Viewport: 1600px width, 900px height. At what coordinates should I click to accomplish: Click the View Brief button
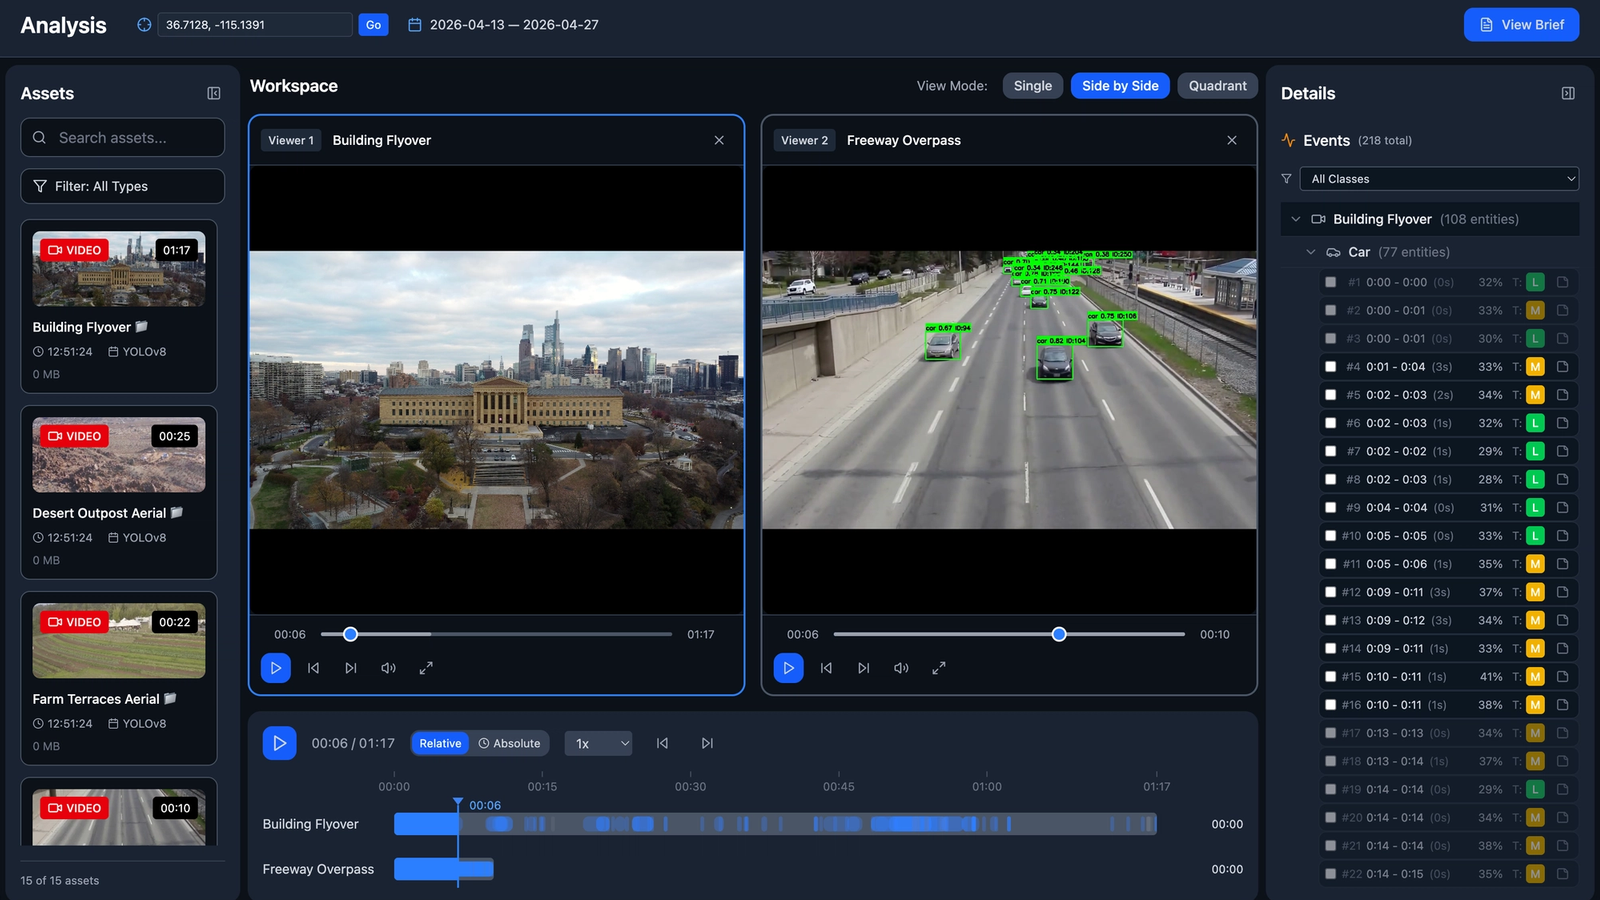pyautogui.click(x=1521, y=25)
